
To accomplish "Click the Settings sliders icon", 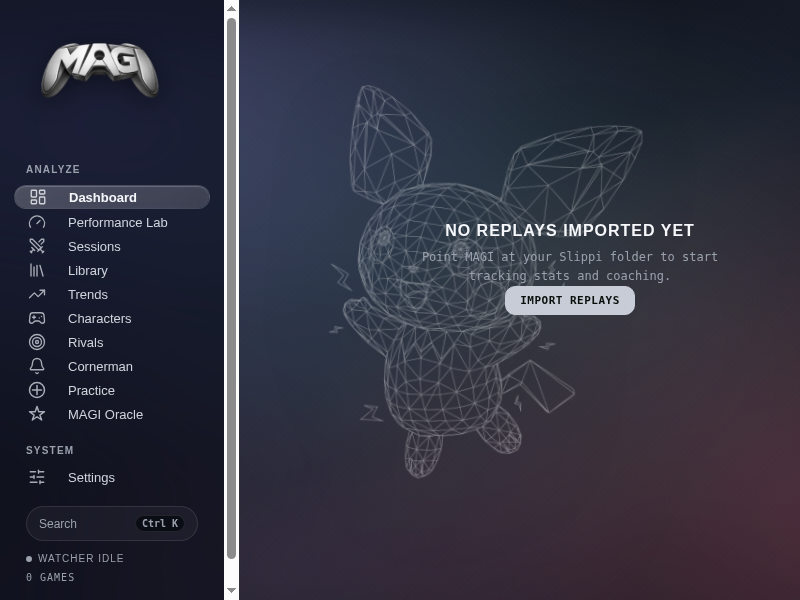I will pyautogui.click(x=37, y=477).
